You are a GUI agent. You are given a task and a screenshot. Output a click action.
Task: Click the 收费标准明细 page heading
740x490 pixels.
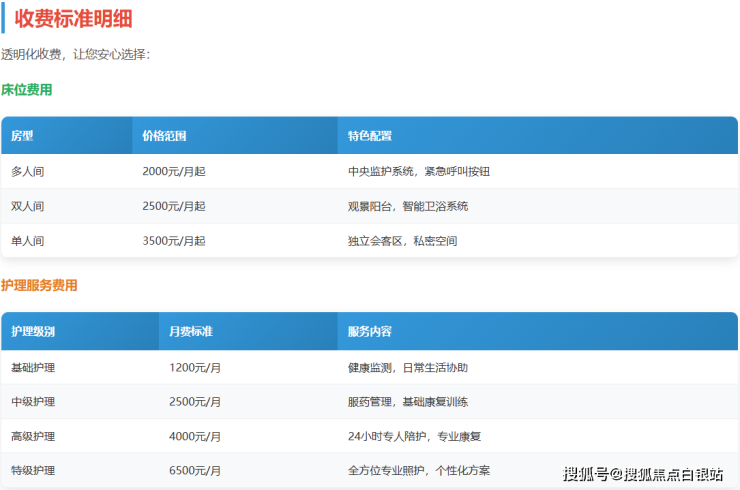click(x=74, y=18)
